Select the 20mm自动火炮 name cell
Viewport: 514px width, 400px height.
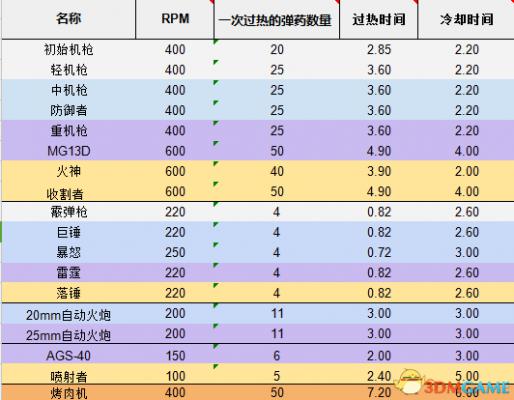69,314
